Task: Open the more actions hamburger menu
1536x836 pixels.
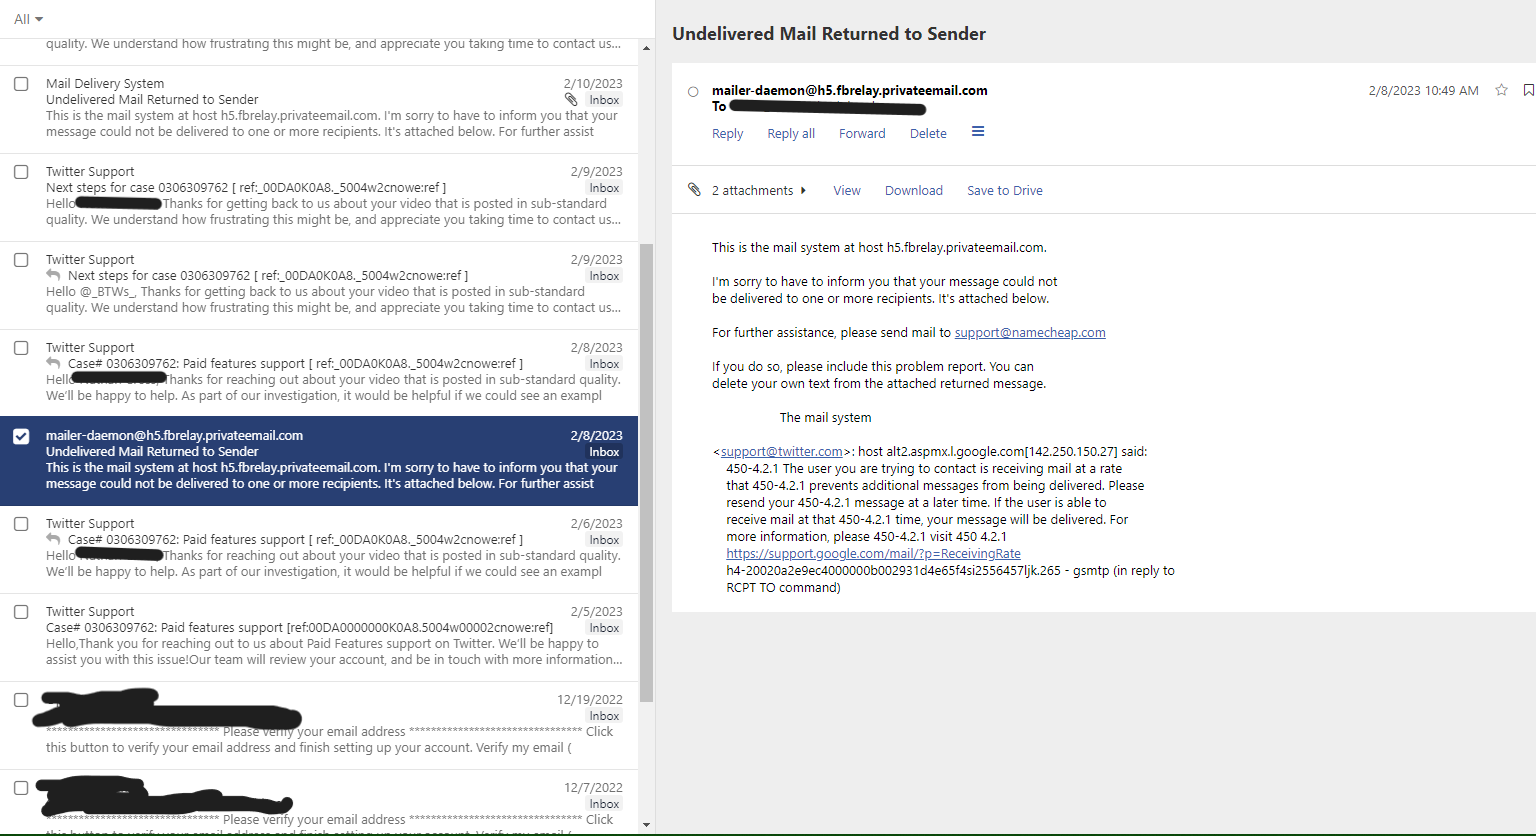Action: pos(978,132)
